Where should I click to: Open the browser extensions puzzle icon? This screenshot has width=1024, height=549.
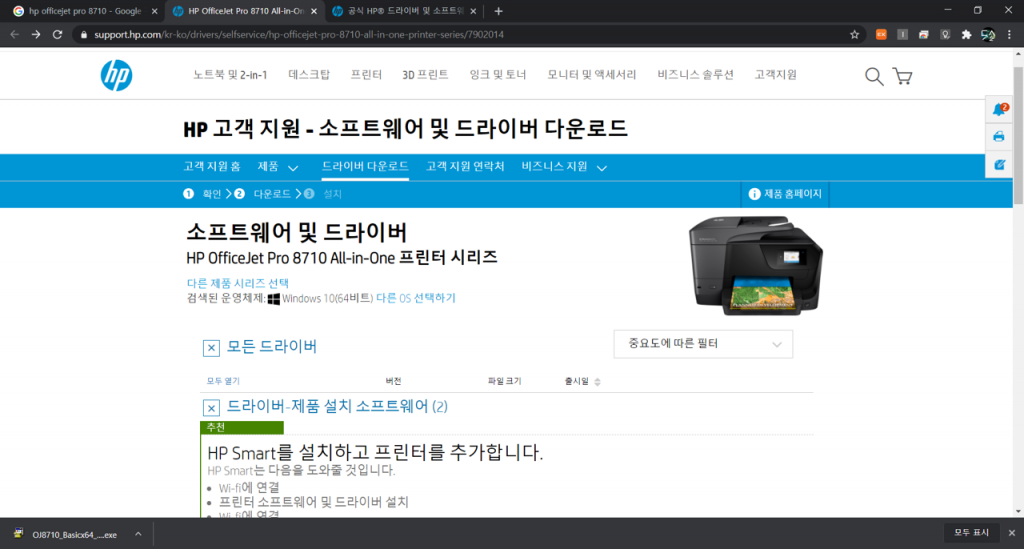click(x=966, y=34)
